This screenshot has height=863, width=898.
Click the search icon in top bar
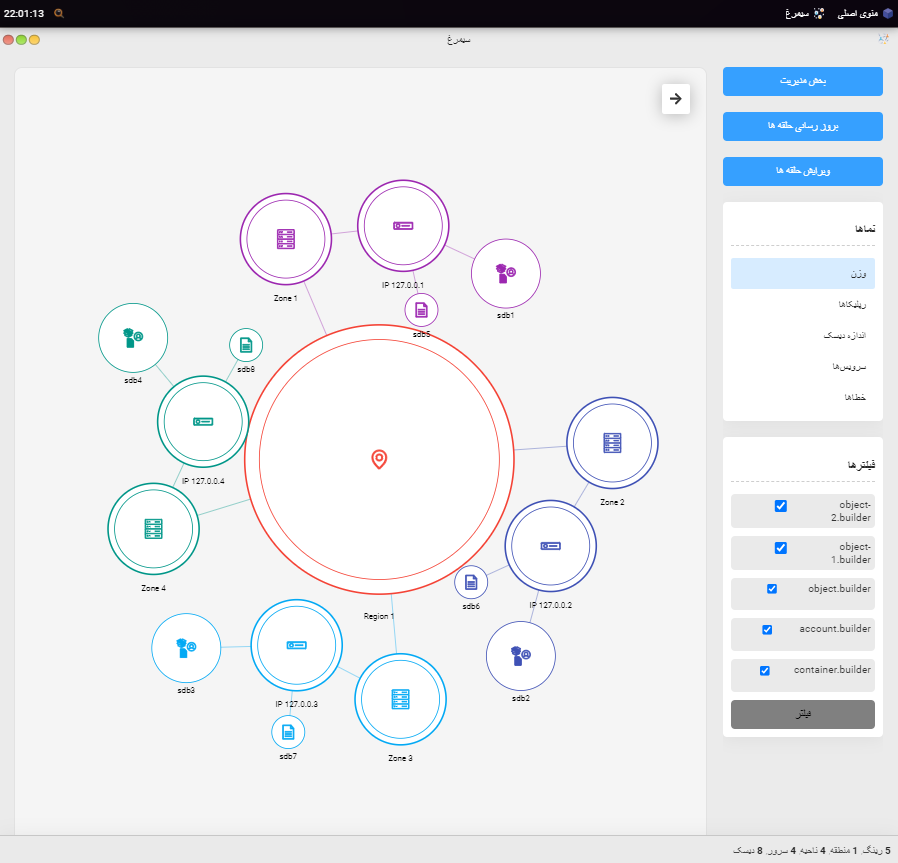(59, 13)
